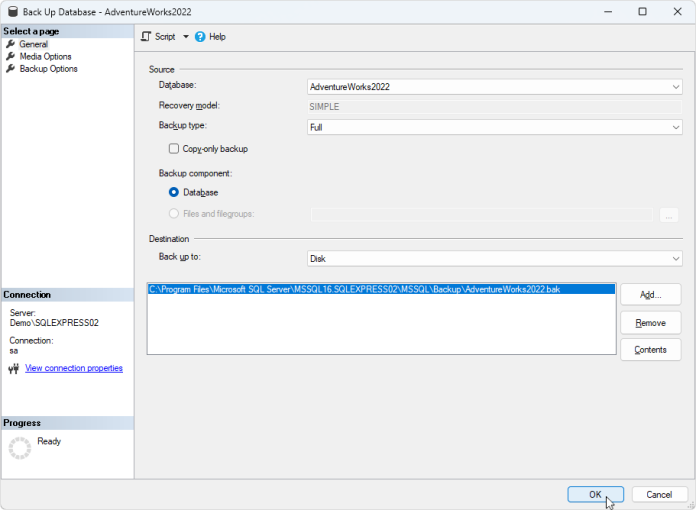
Task: Click the filegroups browse ellipsis button
Action: (x=669, y=215)
